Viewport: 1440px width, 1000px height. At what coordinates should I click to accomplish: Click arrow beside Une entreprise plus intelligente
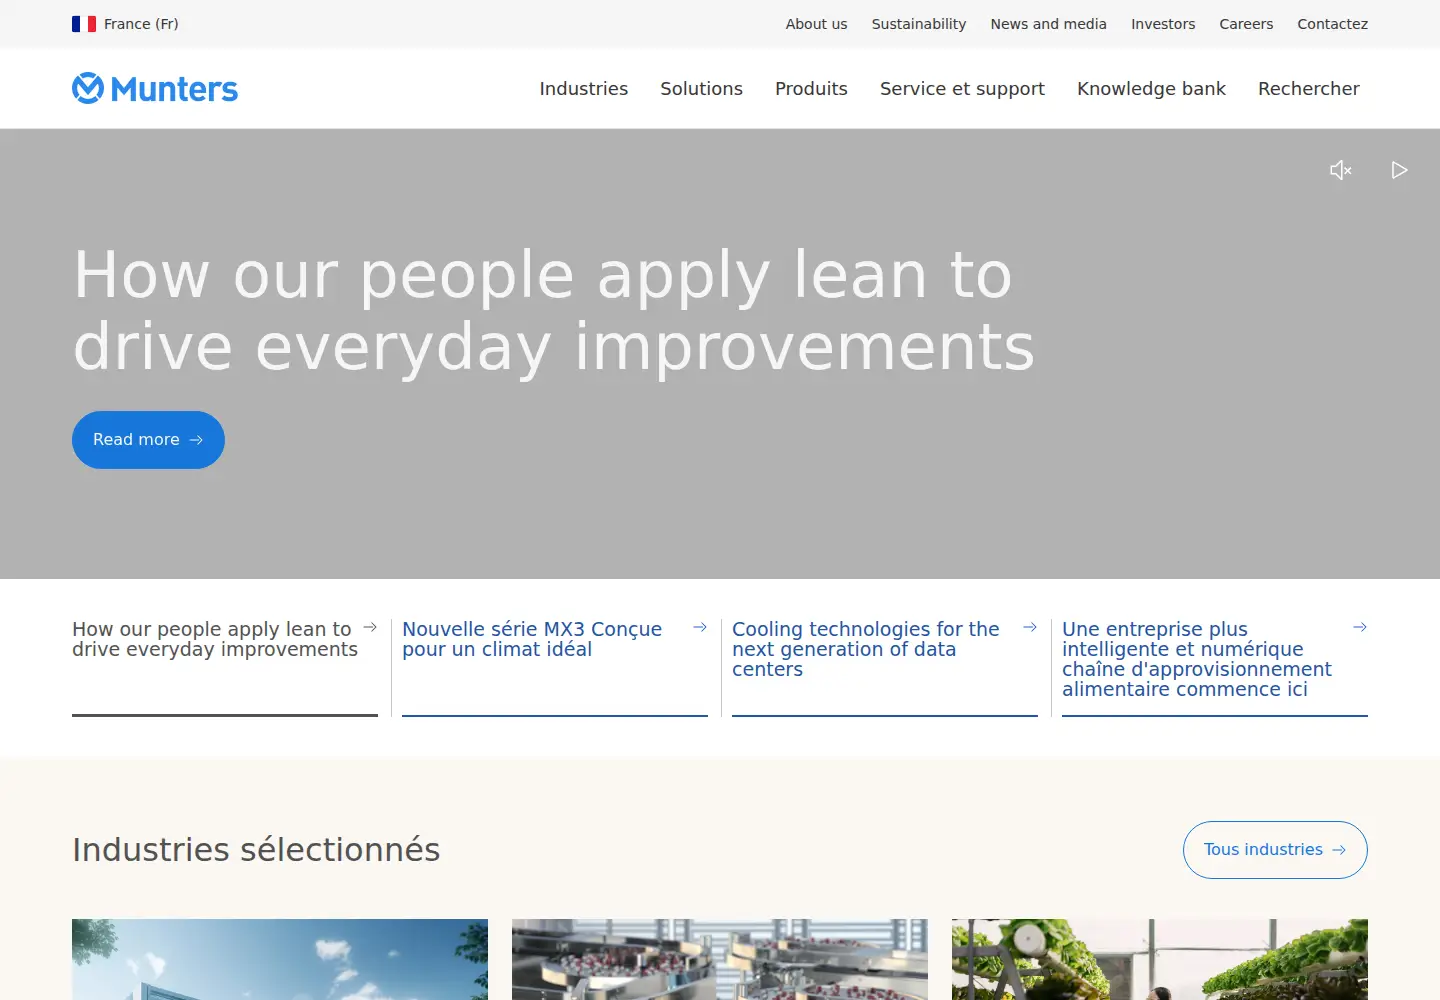point(1360,627)
